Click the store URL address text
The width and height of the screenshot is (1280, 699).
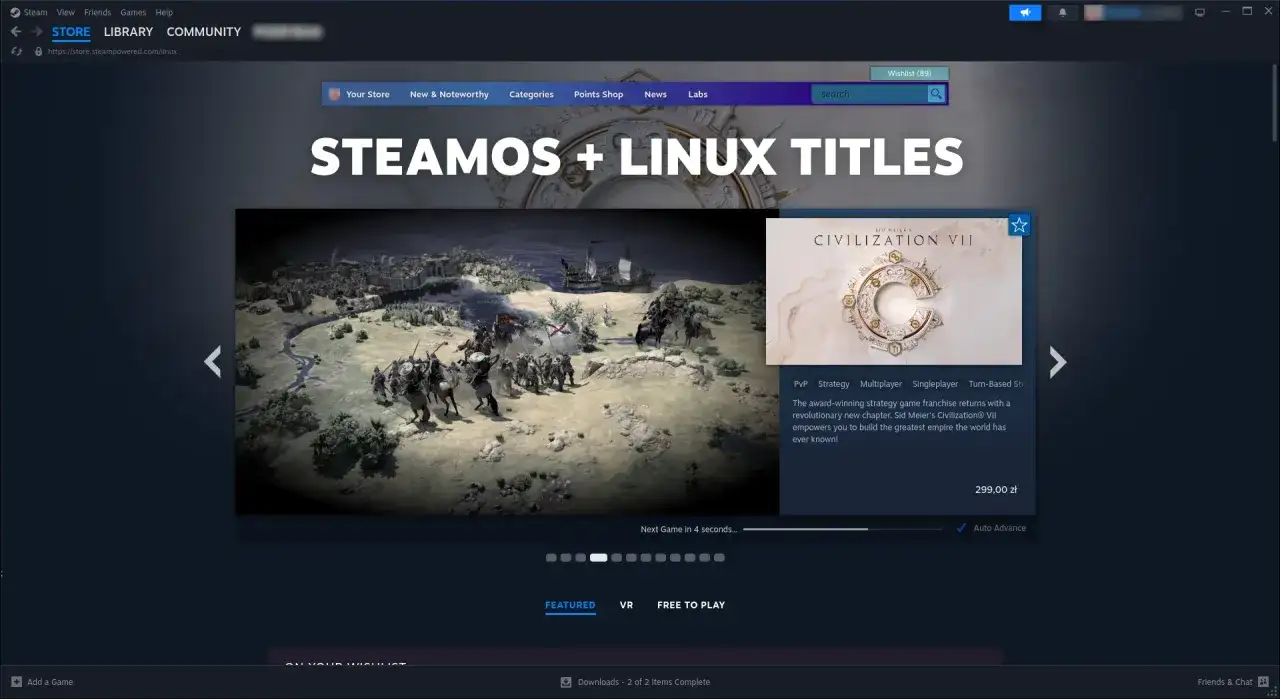[112, 51]
